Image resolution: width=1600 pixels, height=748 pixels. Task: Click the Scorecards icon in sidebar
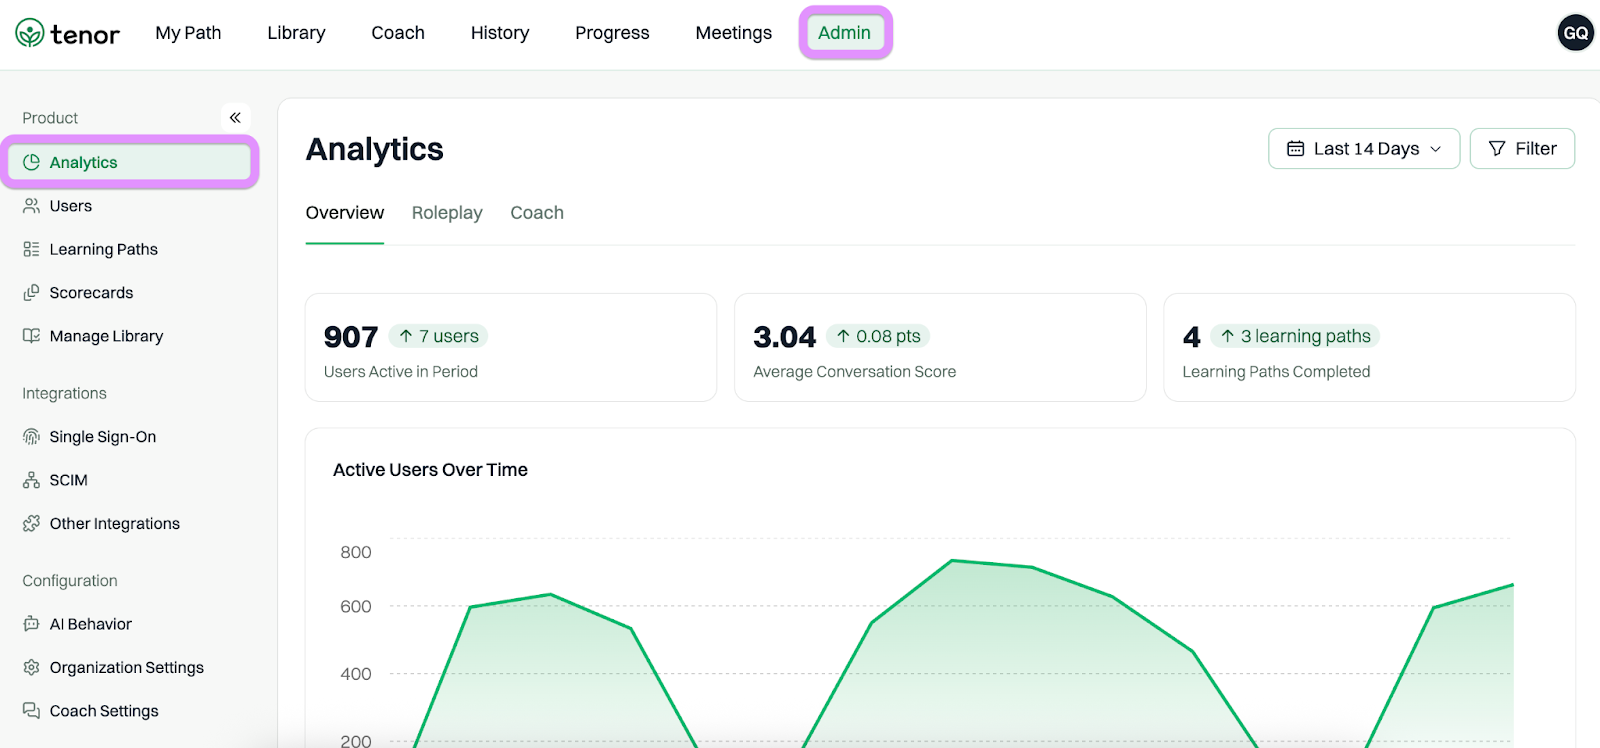click(x=31, y=293)
